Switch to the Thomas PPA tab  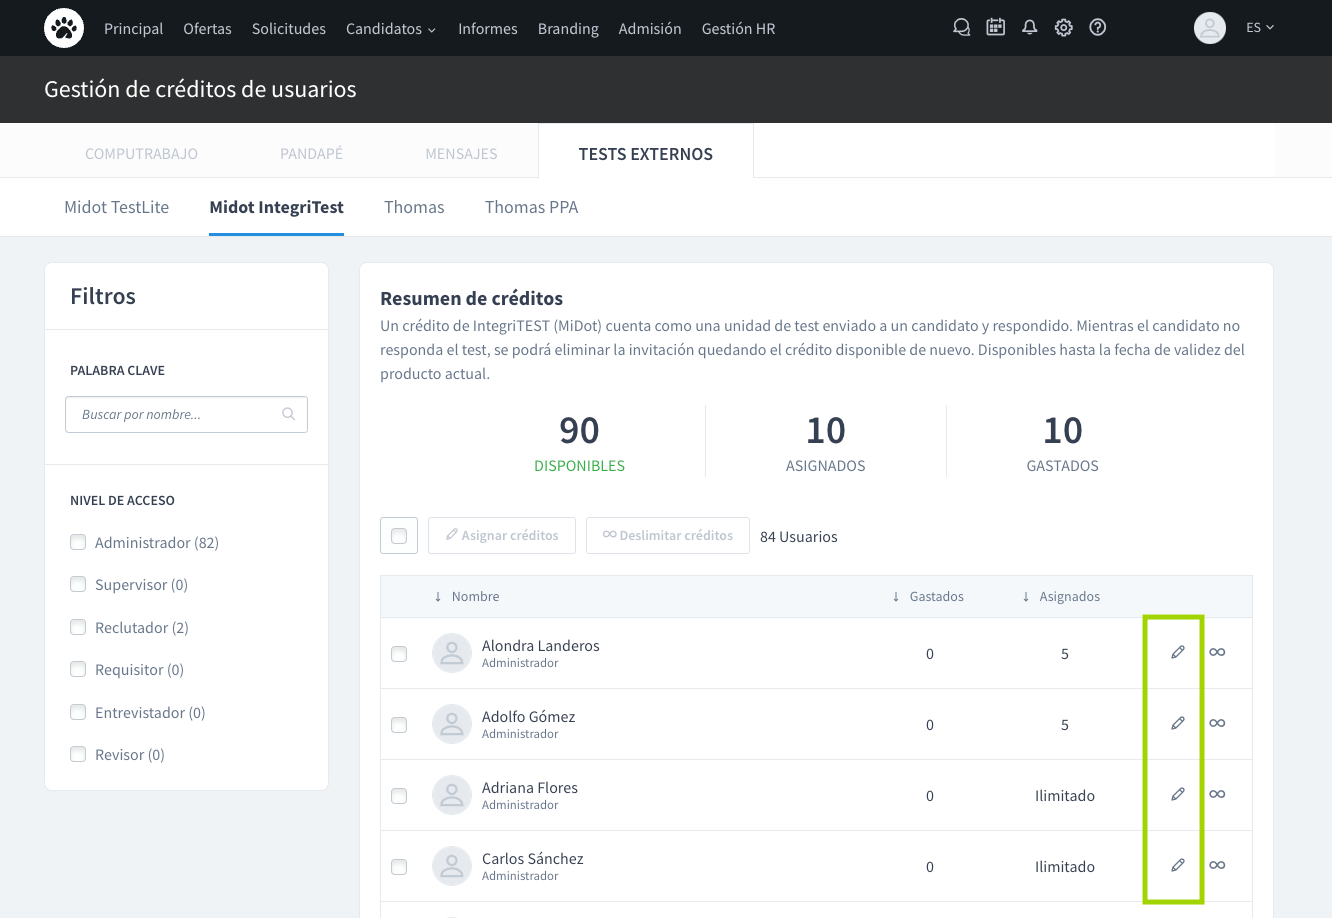531,207
